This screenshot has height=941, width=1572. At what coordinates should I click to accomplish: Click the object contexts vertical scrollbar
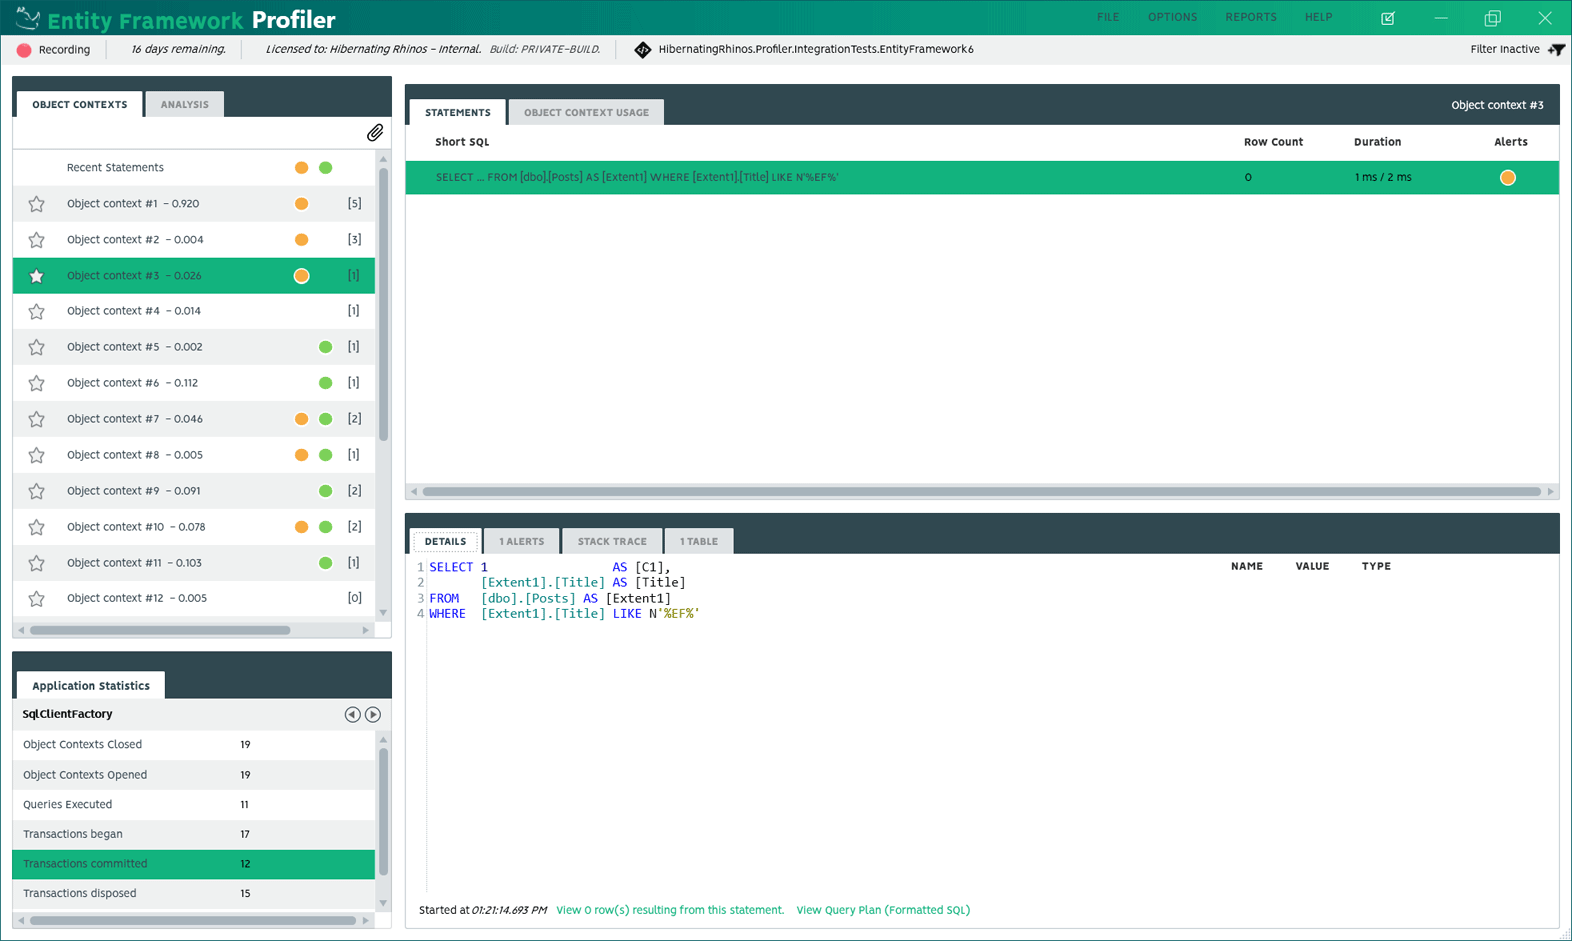[x=383, y=305]
